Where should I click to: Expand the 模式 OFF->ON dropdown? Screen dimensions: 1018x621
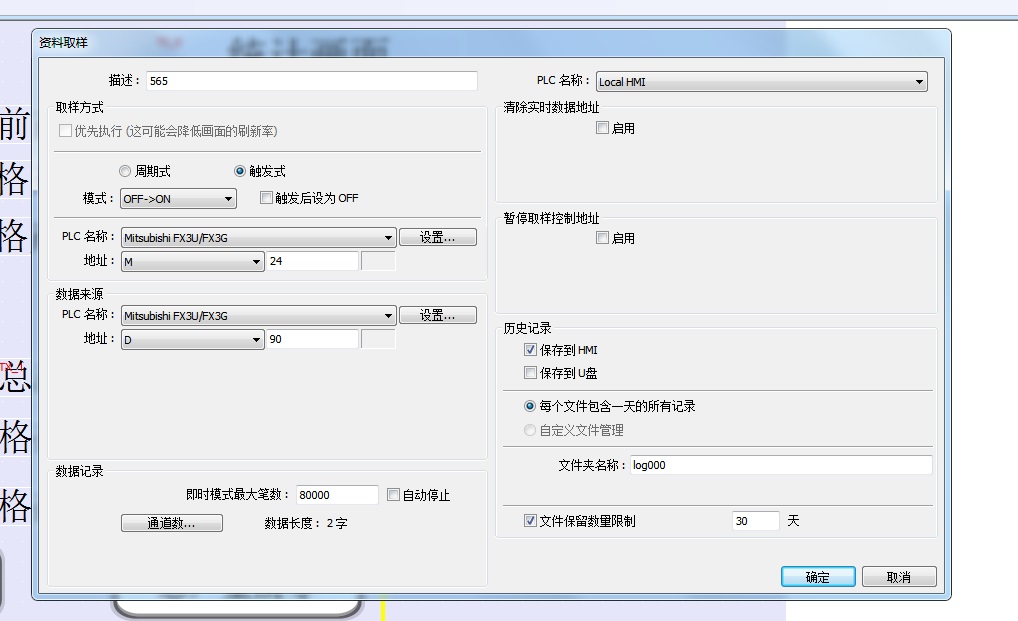pos(178,199)
